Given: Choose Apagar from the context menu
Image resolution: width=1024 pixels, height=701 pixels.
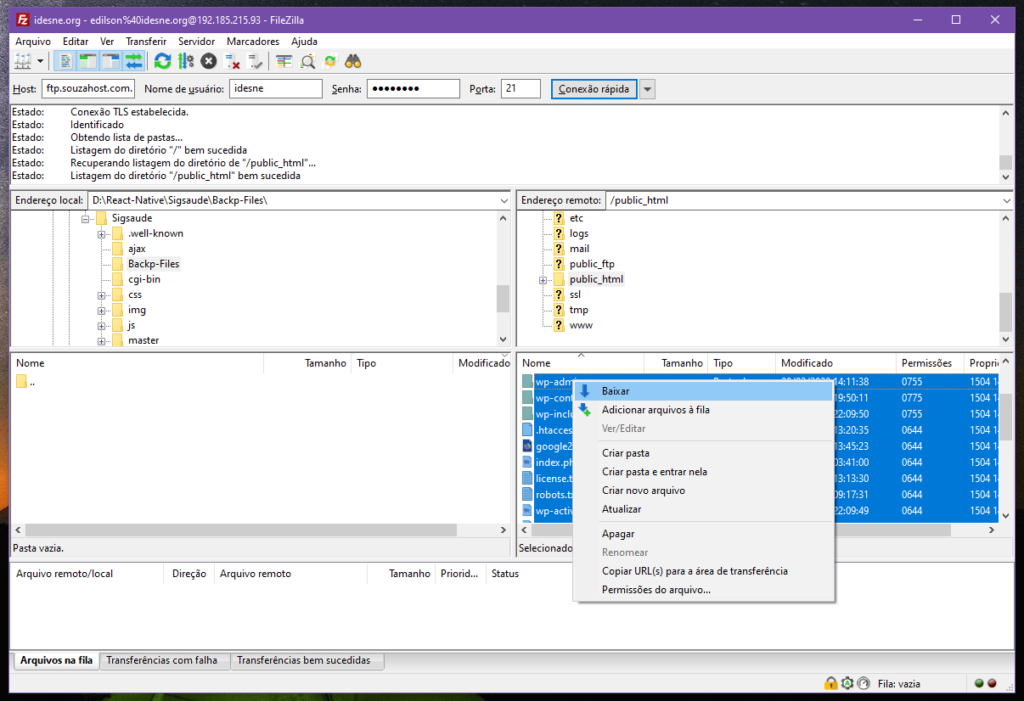Looking at the screenshot, I should pyautogui.click(x=703, y=534).
